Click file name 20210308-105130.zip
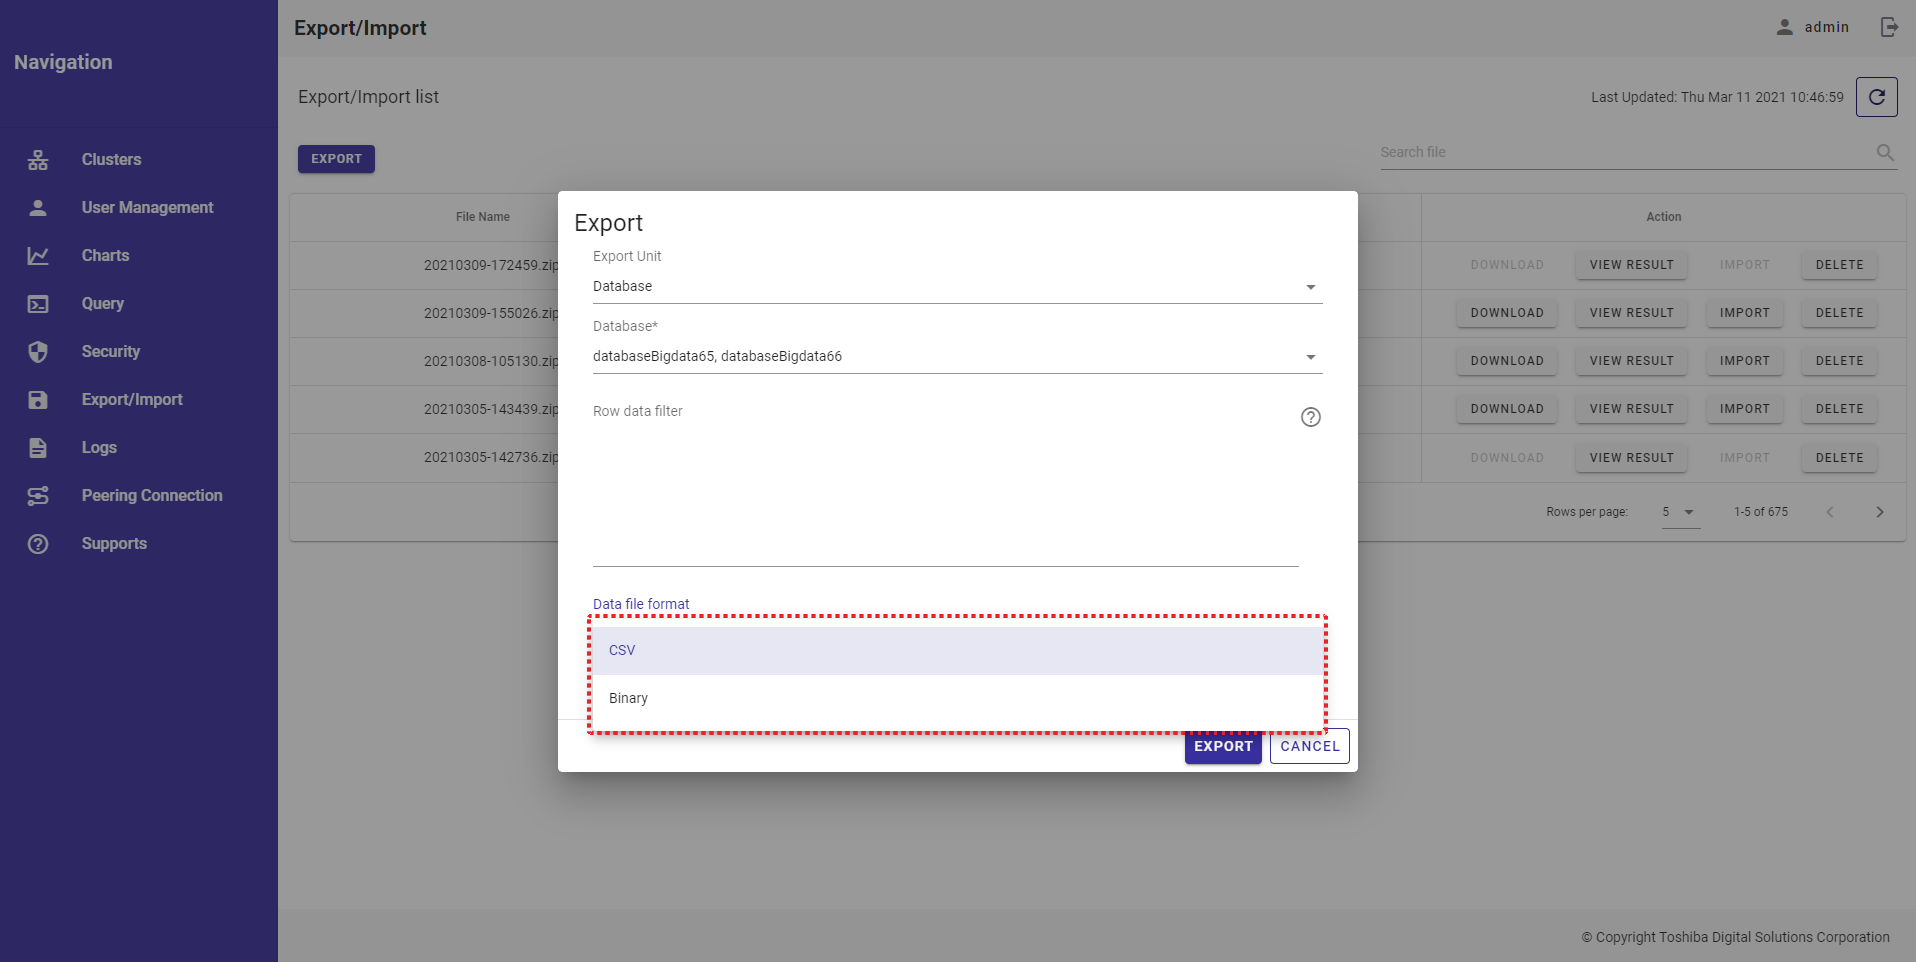 tap(490, 361)
